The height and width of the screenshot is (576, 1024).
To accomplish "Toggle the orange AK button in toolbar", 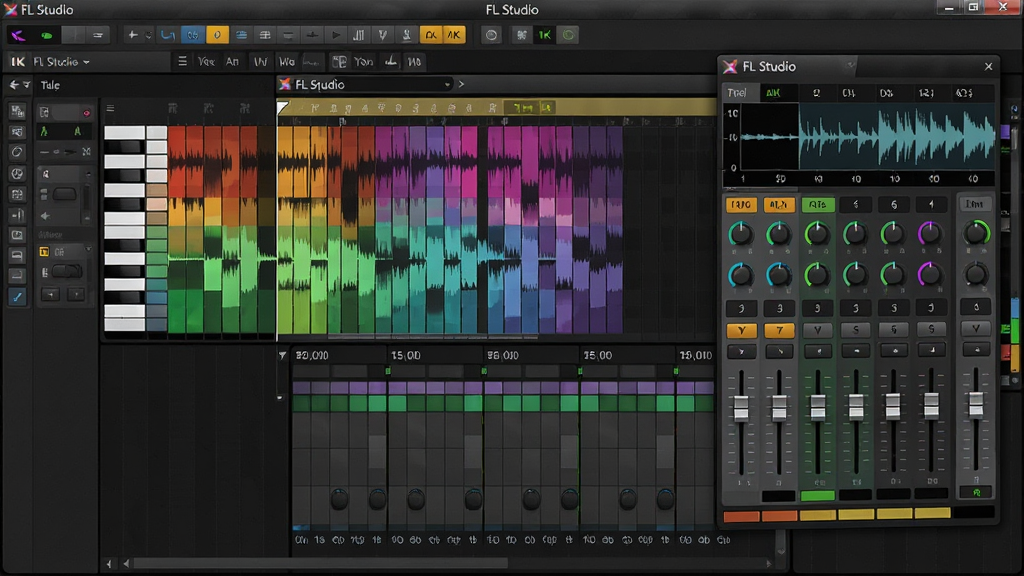I will (454, 35).
